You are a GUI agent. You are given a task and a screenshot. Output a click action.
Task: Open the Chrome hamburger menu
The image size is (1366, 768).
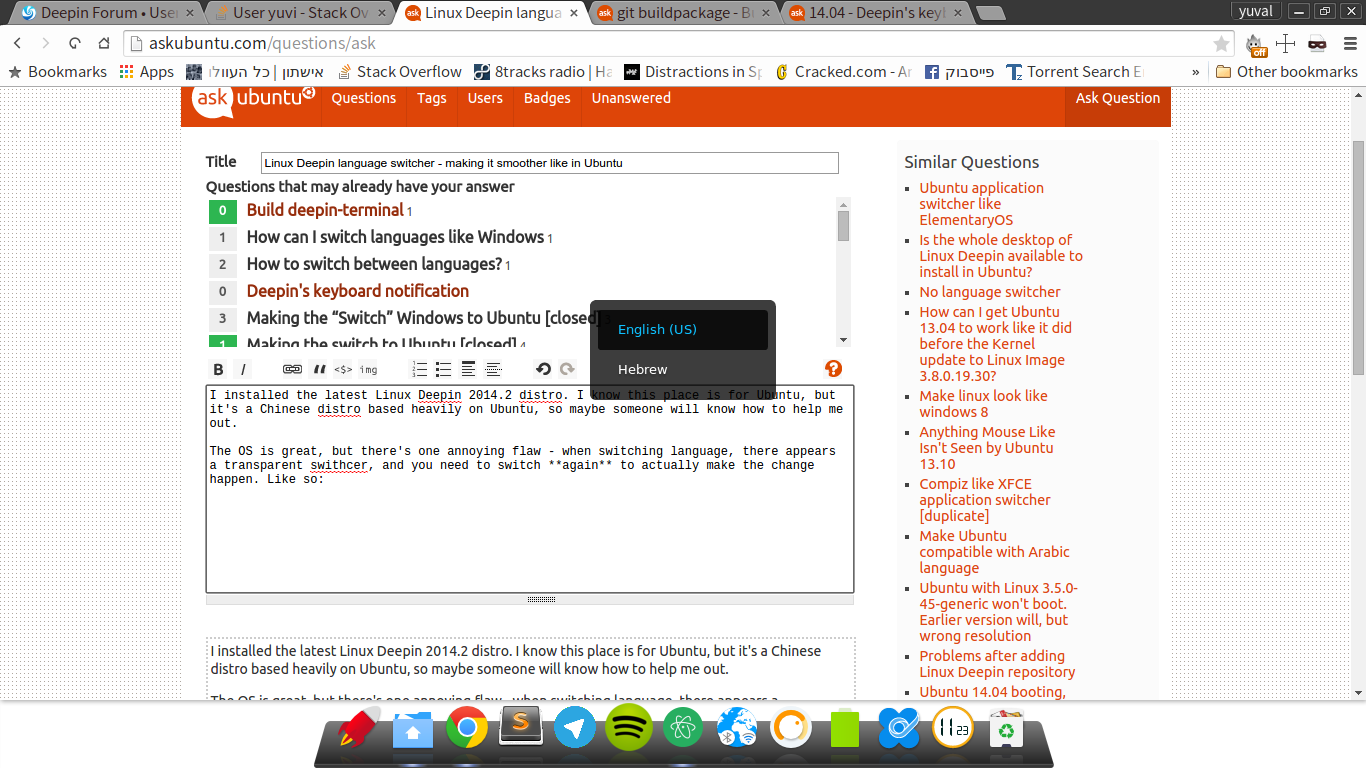point(1349,44)
